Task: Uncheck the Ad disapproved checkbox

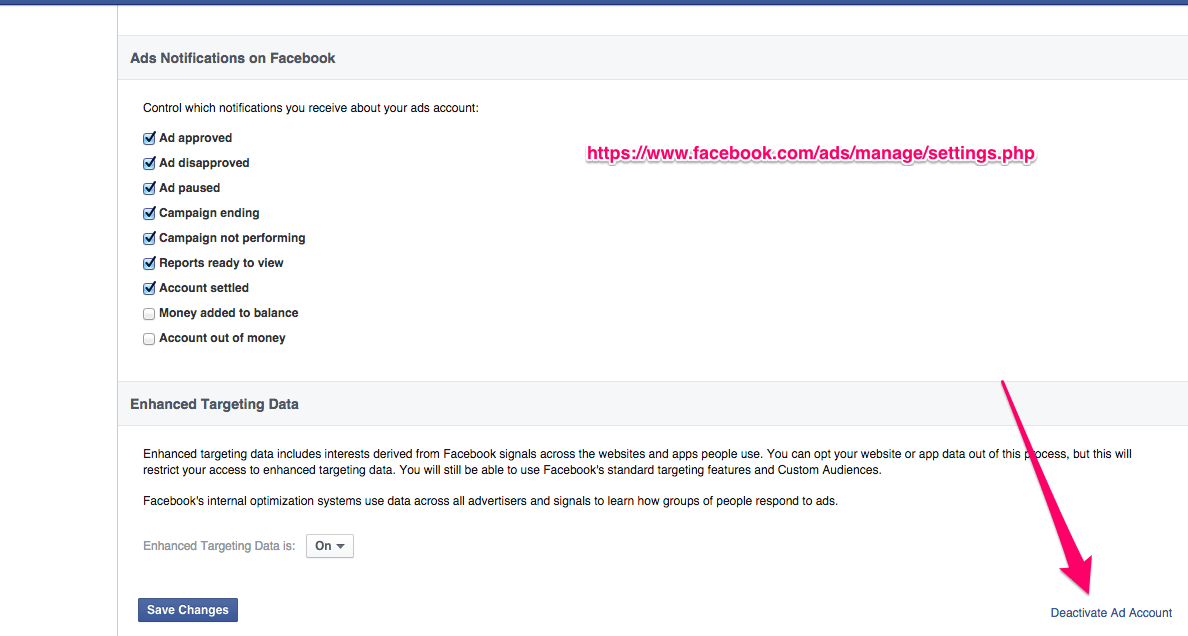Action: click(x=149, y=164)
